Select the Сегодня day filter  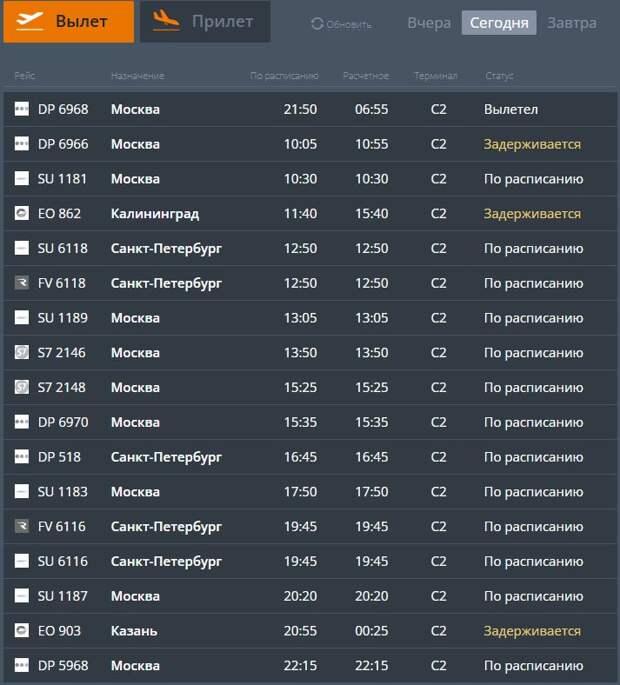498,23
